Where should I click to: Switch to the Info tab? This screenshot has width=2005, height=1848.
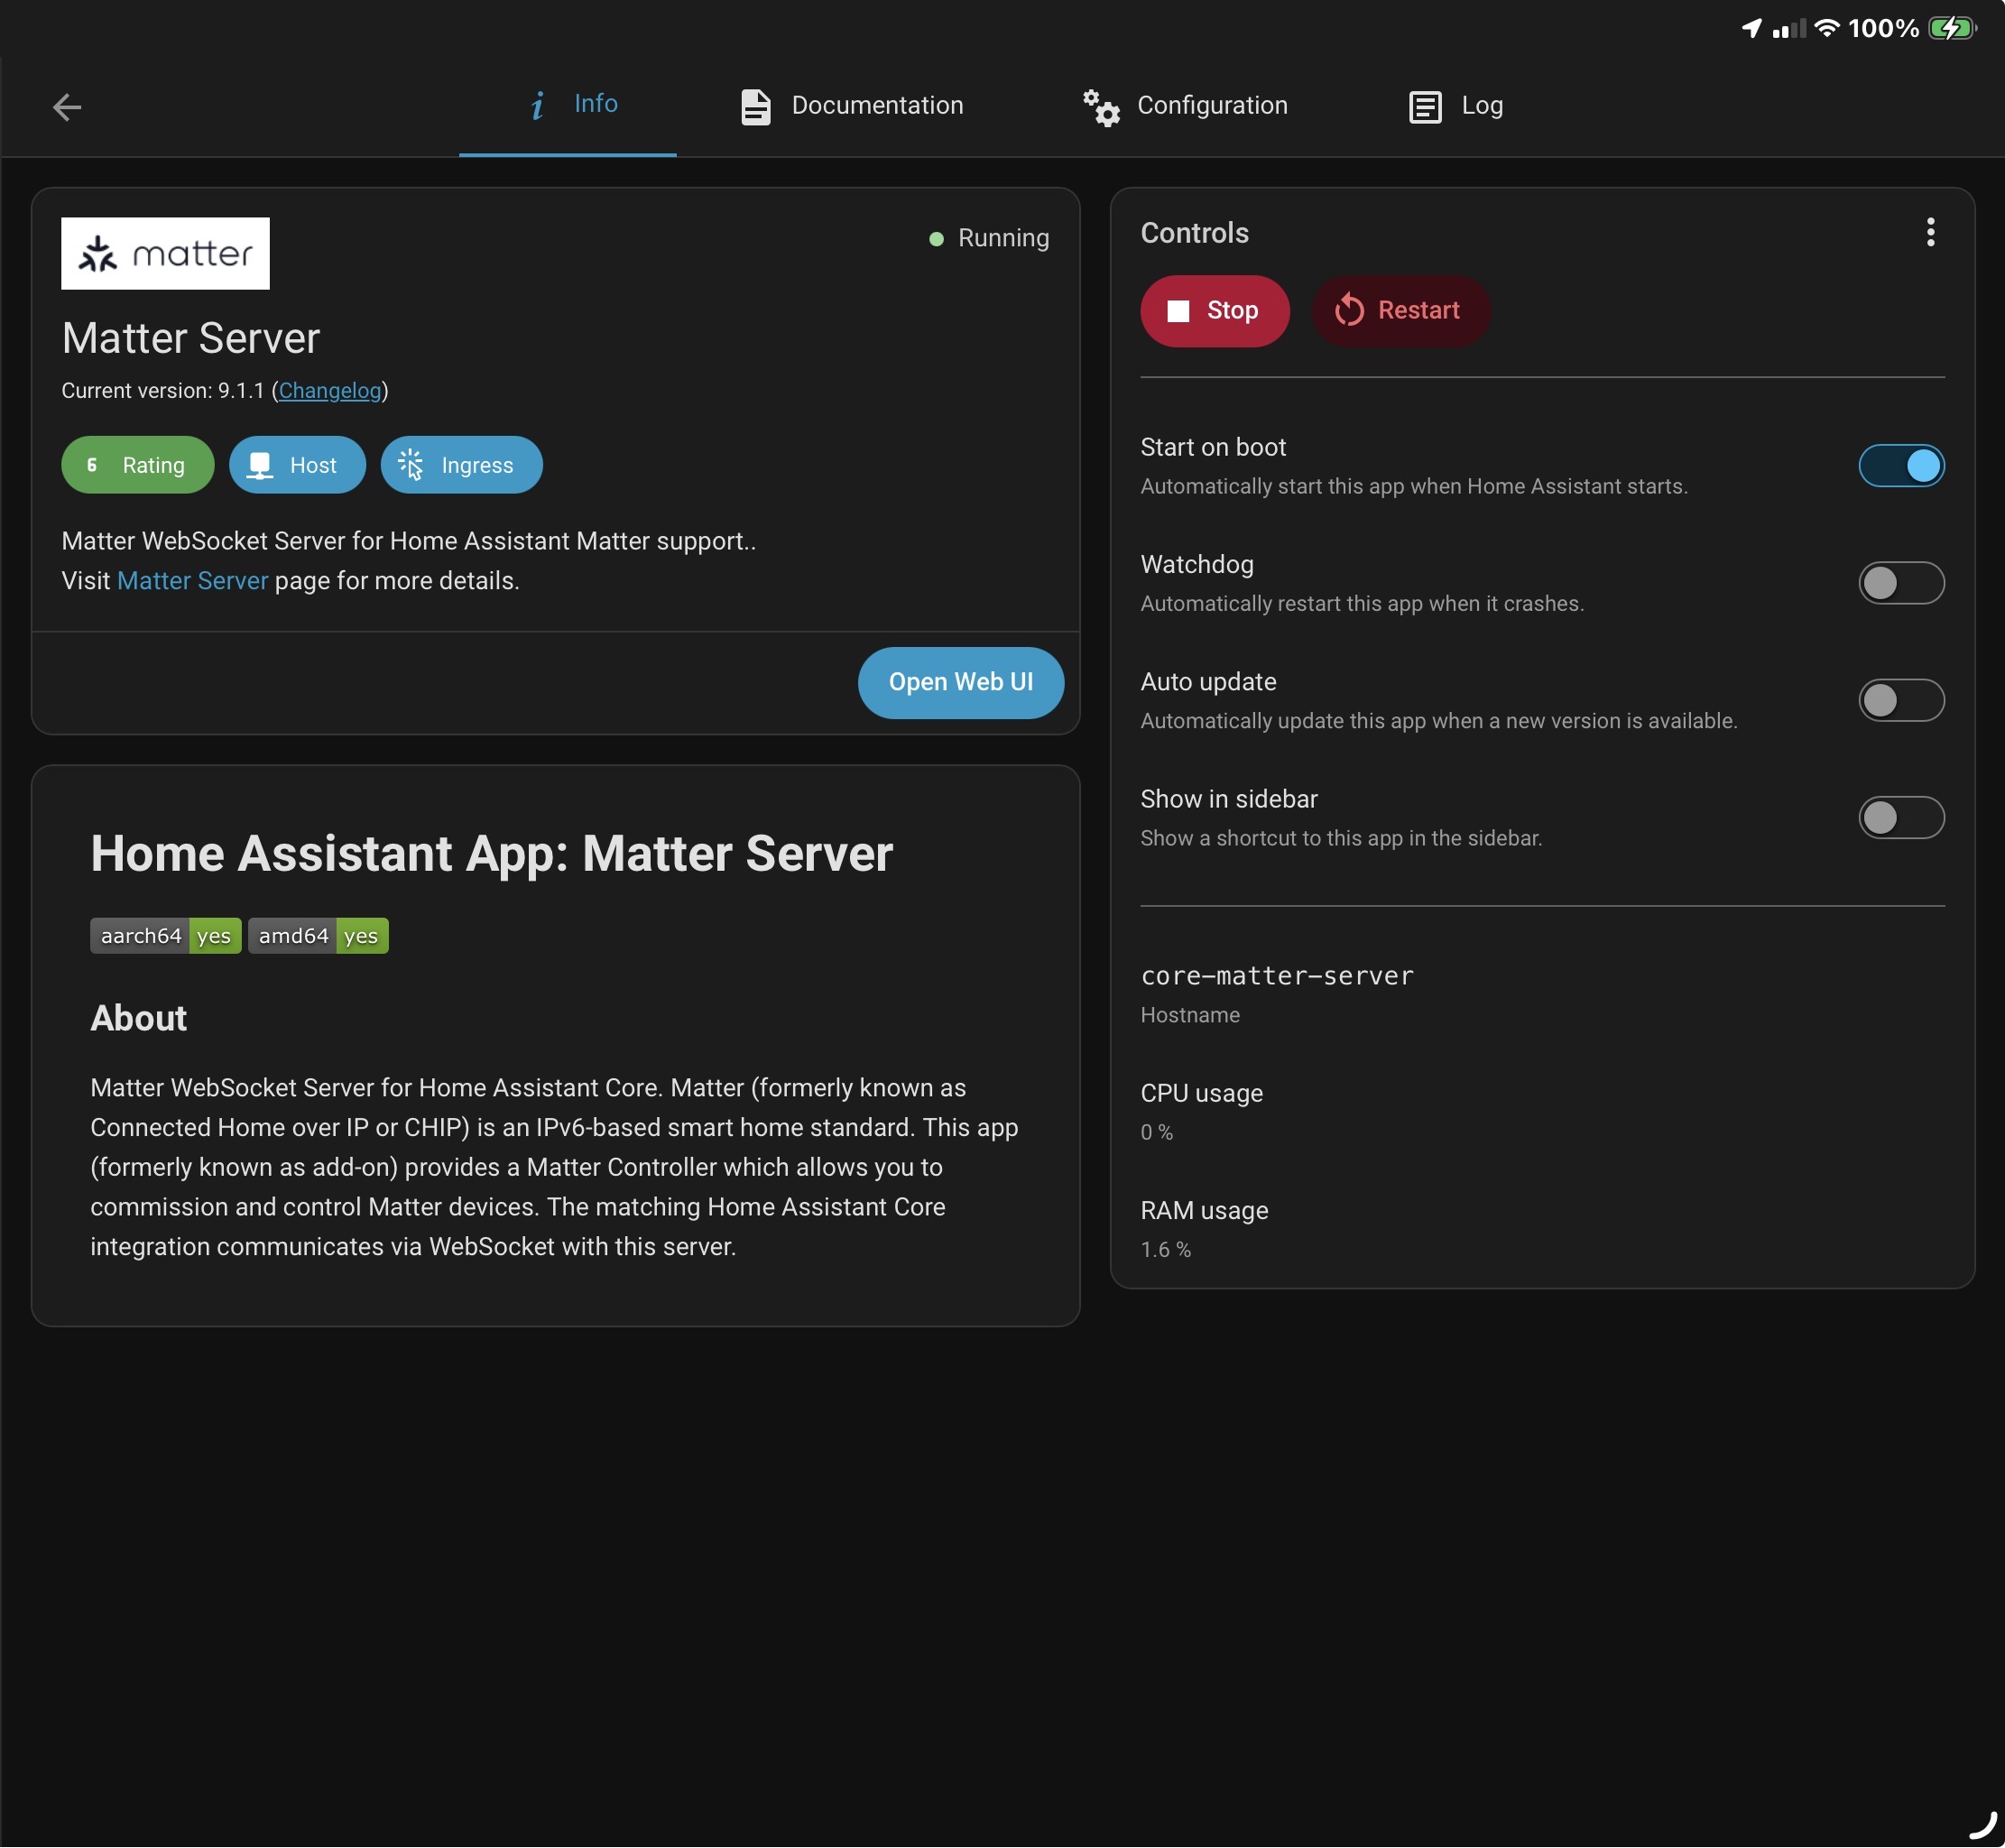(x=568, y=105)
